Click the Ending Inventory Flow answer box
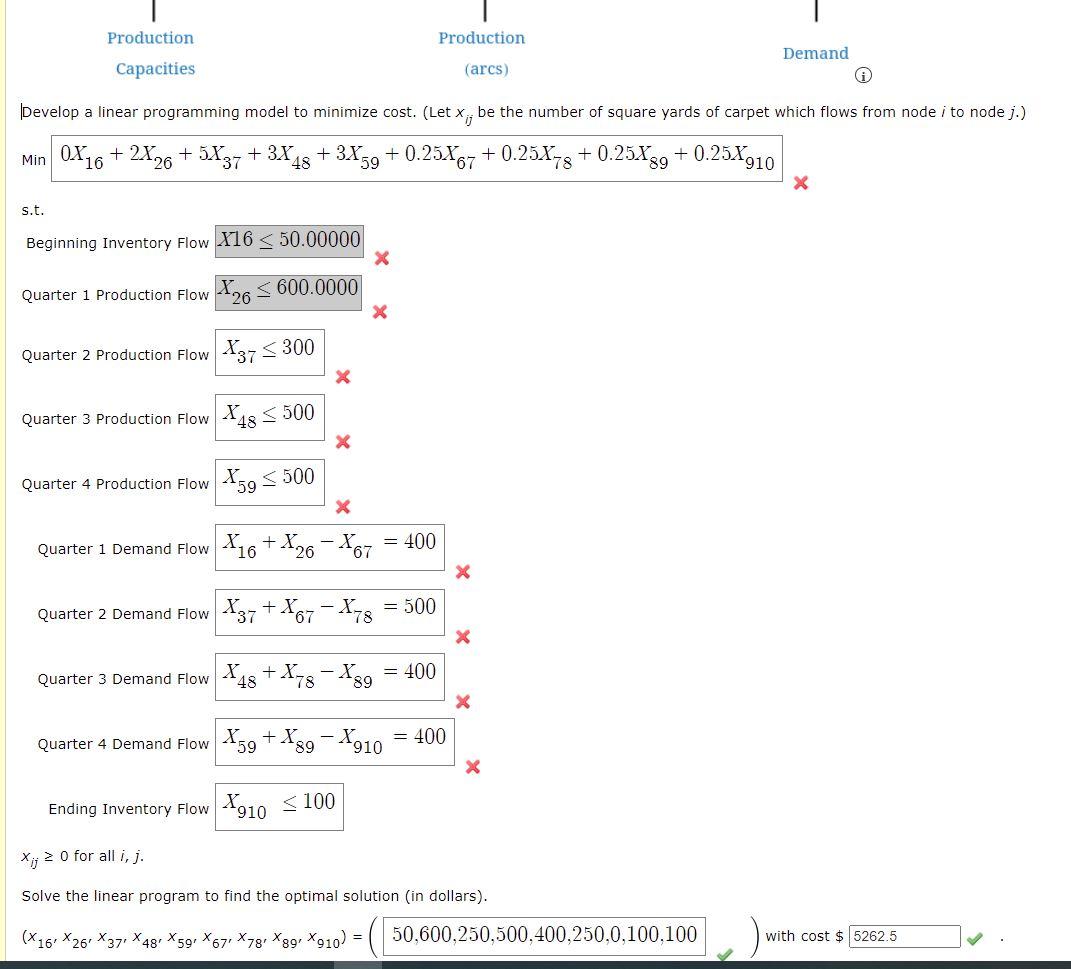 click(278, 806)
